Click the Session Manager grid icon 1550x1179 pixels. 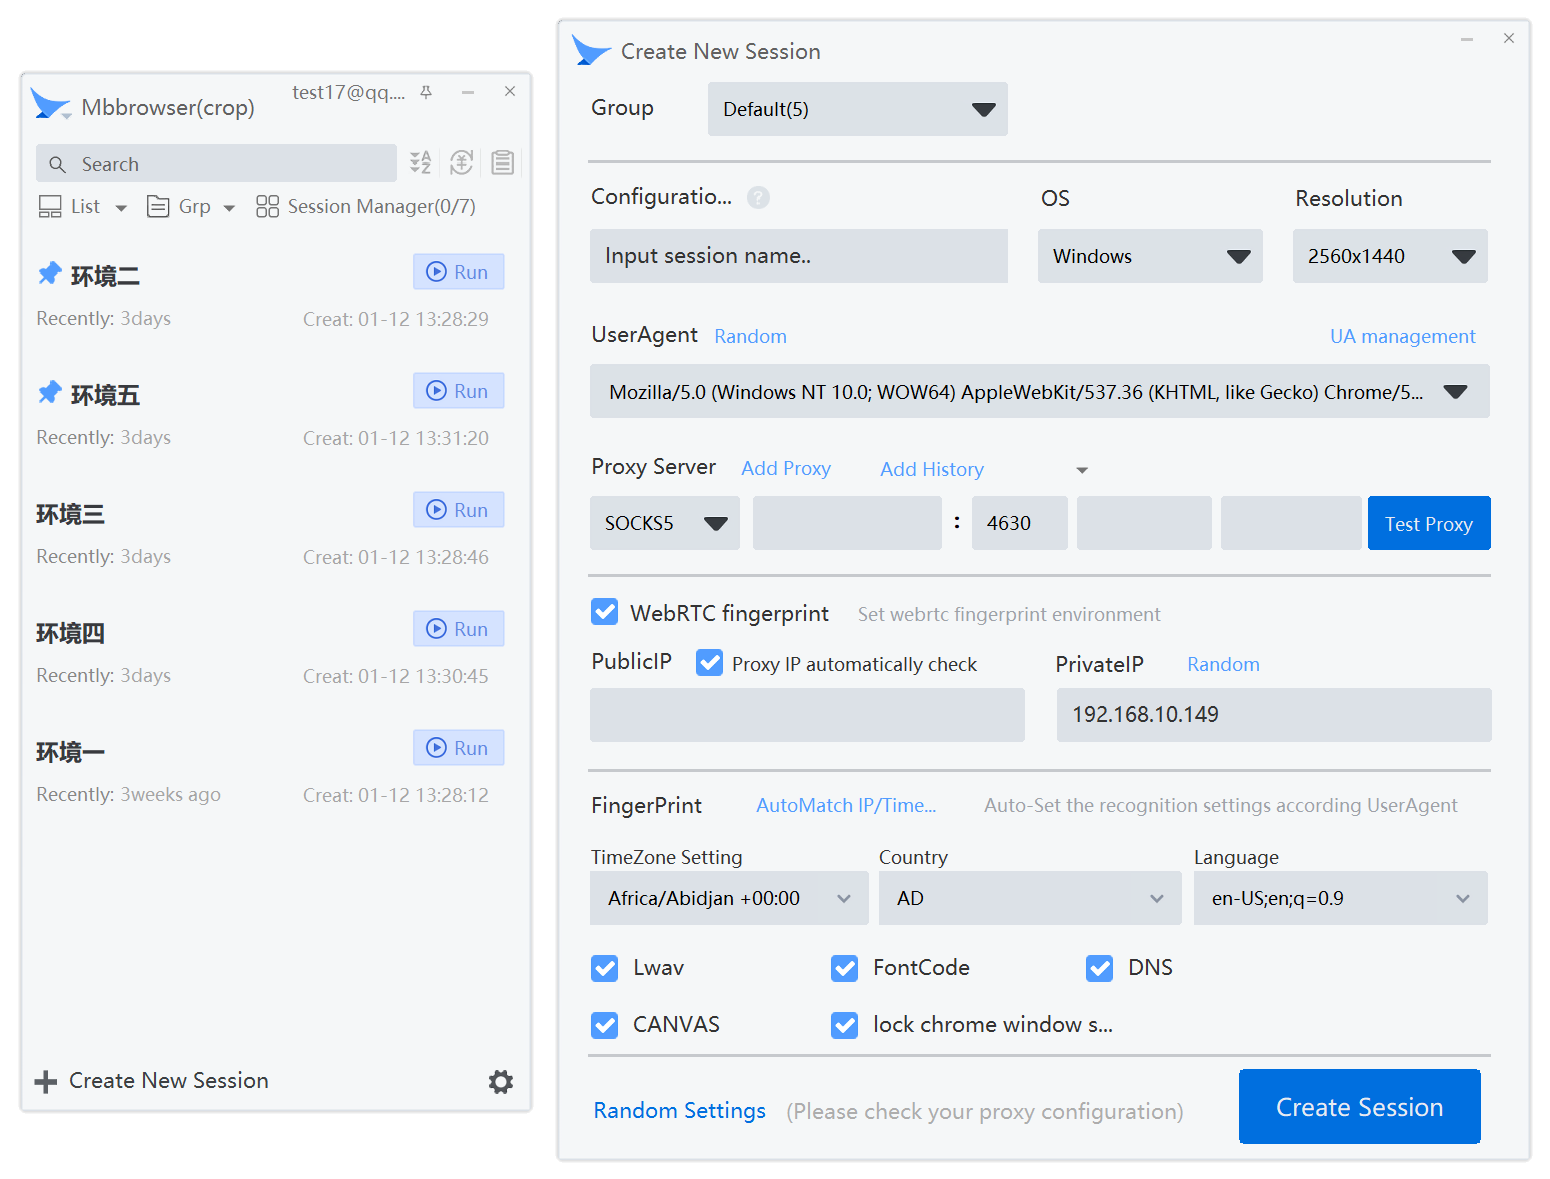coord(267,206)
